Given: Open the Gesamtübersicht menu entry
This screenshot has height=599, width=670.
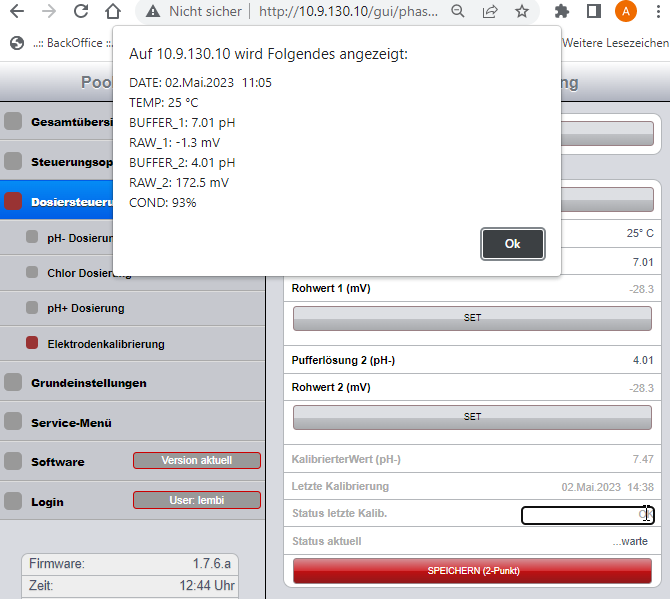Looking at the screenshot, I should click(56, 122).
